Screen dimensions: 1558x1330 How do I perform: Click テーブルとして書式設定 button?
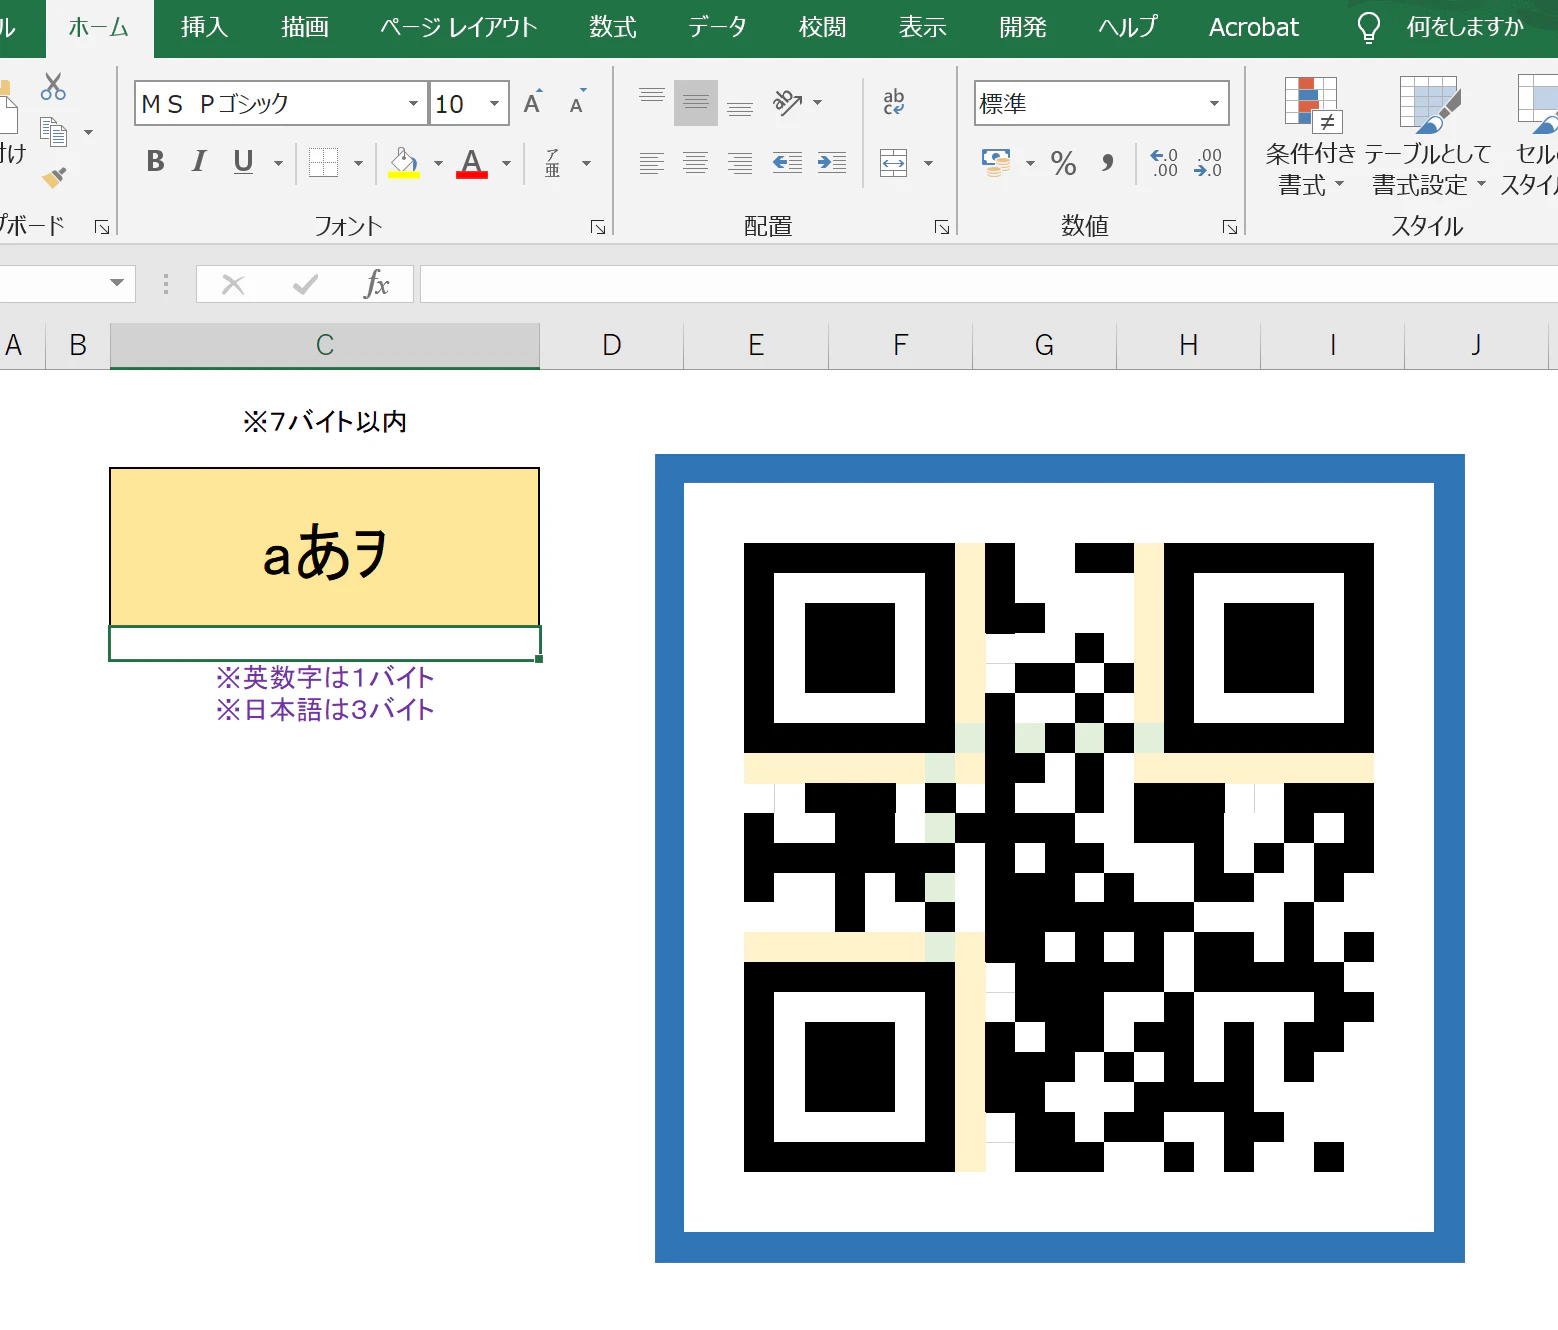tap(1428, 137)
